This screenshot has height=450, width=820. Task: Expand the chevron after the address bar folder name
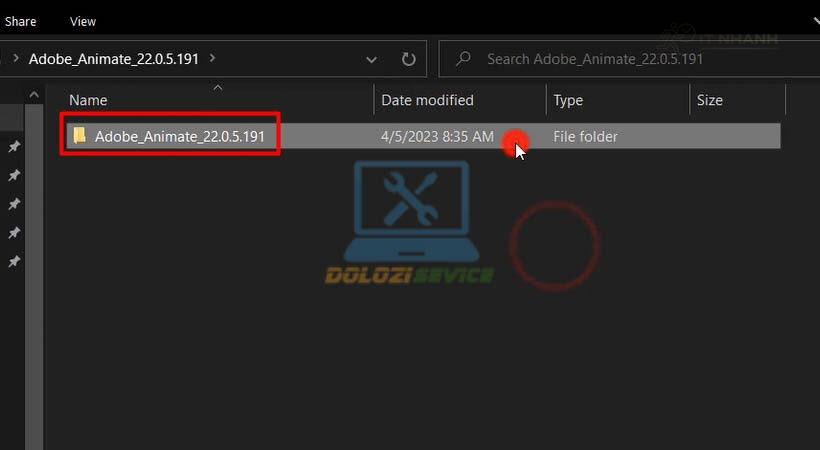point(212,58)
